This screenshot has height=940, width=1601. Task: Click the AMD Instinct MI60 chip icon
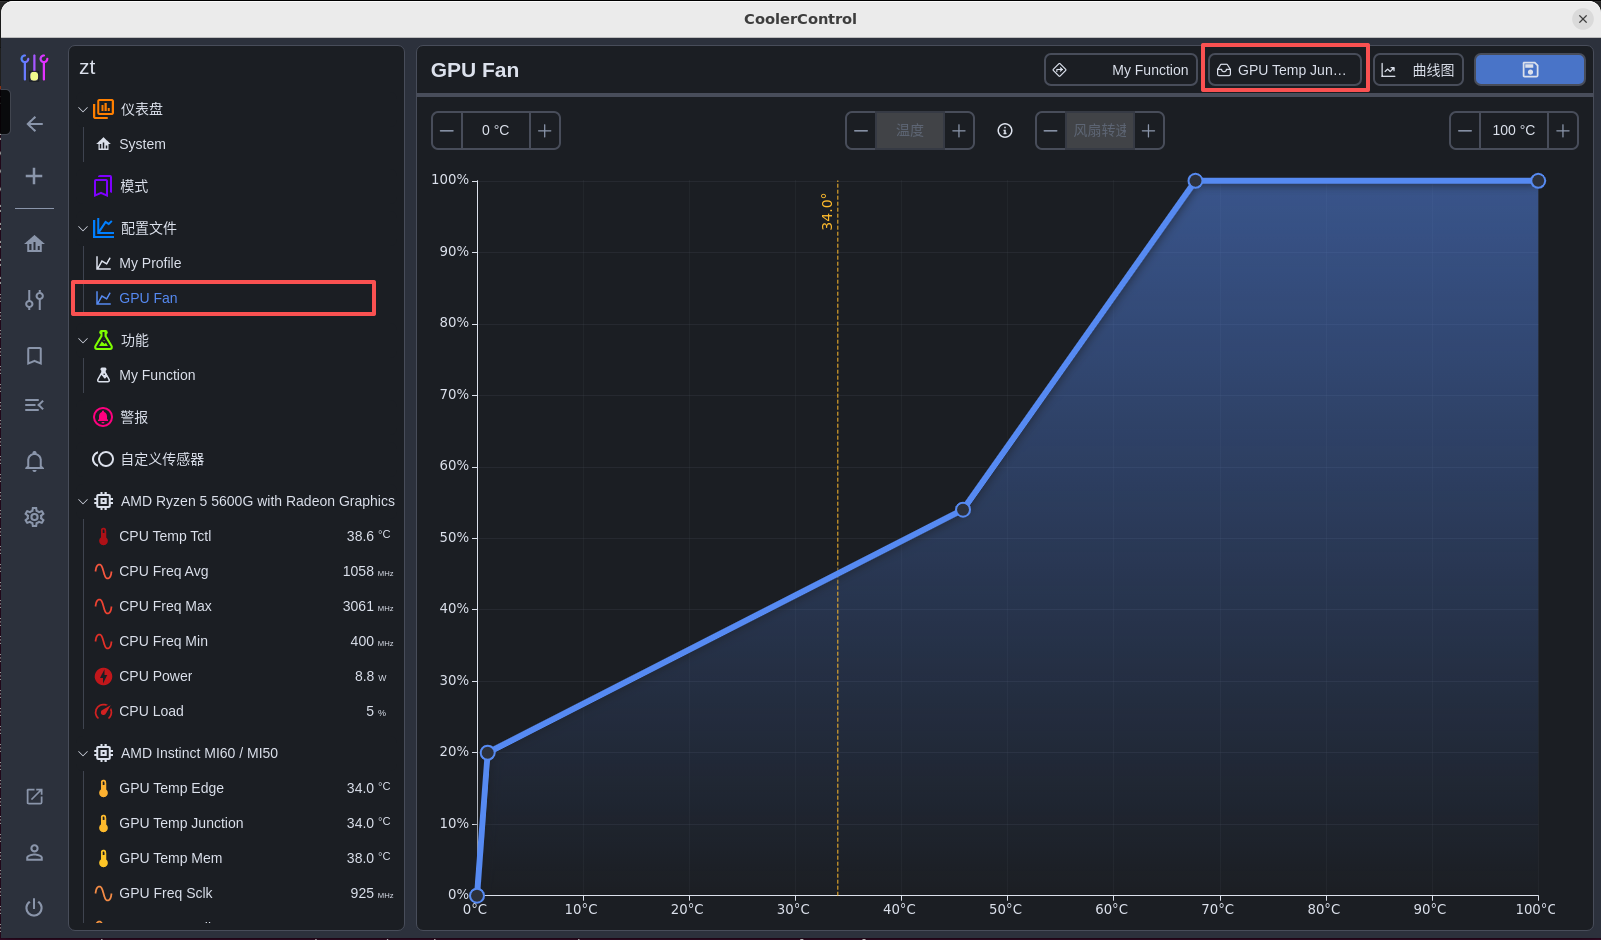point(103,753)
